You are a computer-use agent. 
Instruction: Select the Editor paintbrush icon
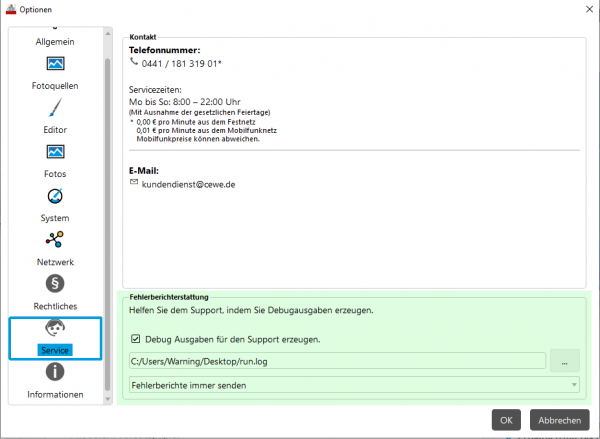click(x=55, y=108)
